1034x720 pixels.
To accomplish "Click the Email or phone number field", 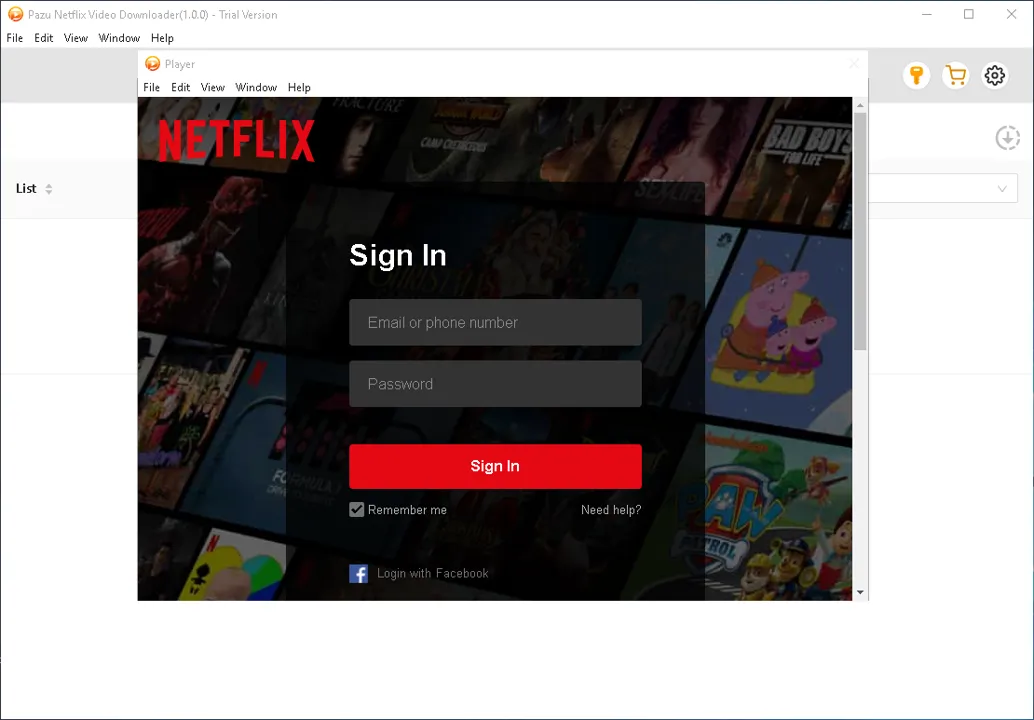I will [x=495, y=322].
